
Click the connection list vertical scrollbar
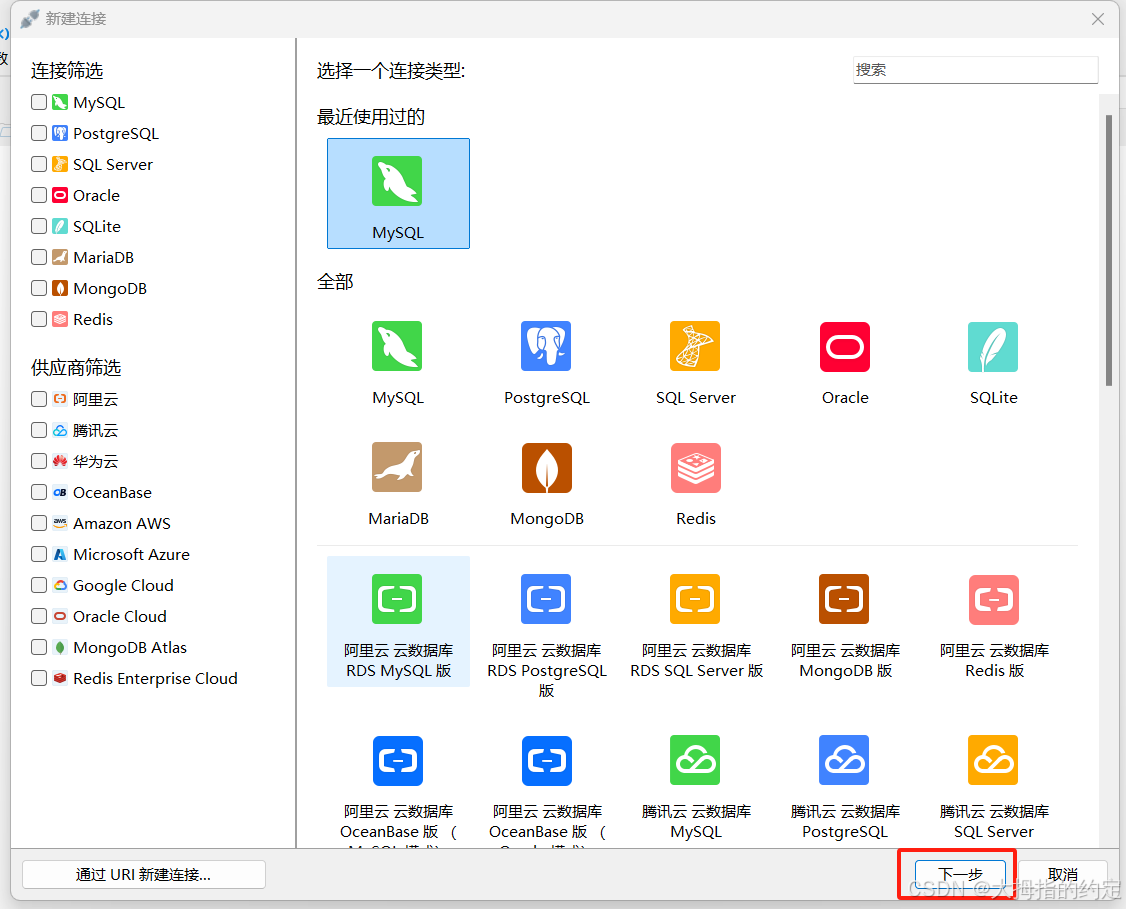point(1108,250)
